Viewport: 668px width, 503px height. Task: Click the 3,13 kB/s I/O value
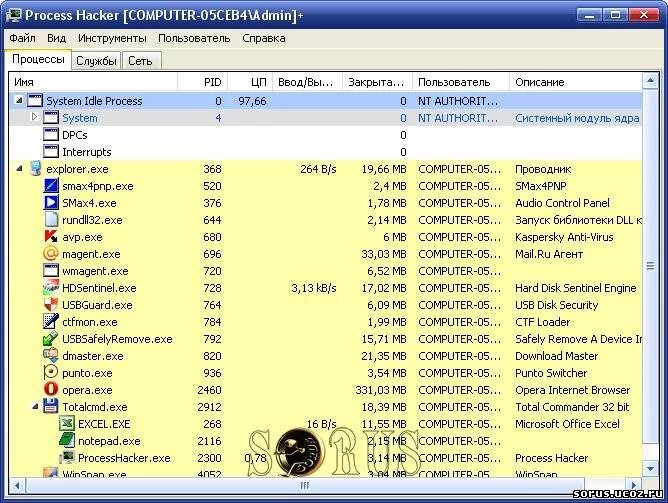pyautogui.click(x=314, y=288)
